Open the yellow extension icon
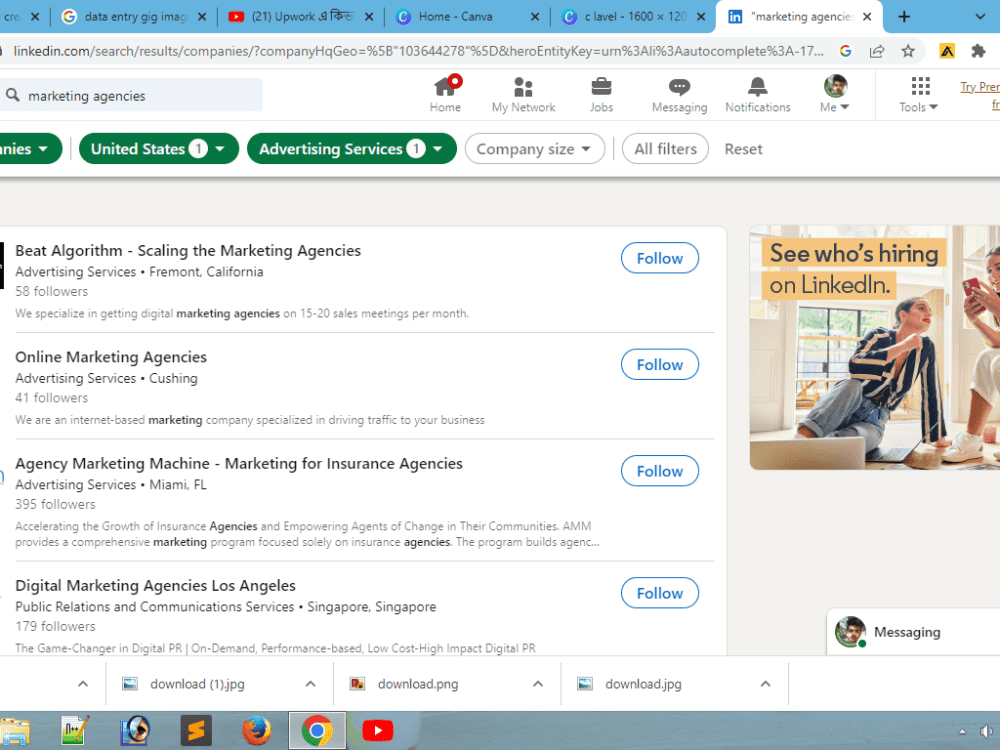 [x=947, y=51]
